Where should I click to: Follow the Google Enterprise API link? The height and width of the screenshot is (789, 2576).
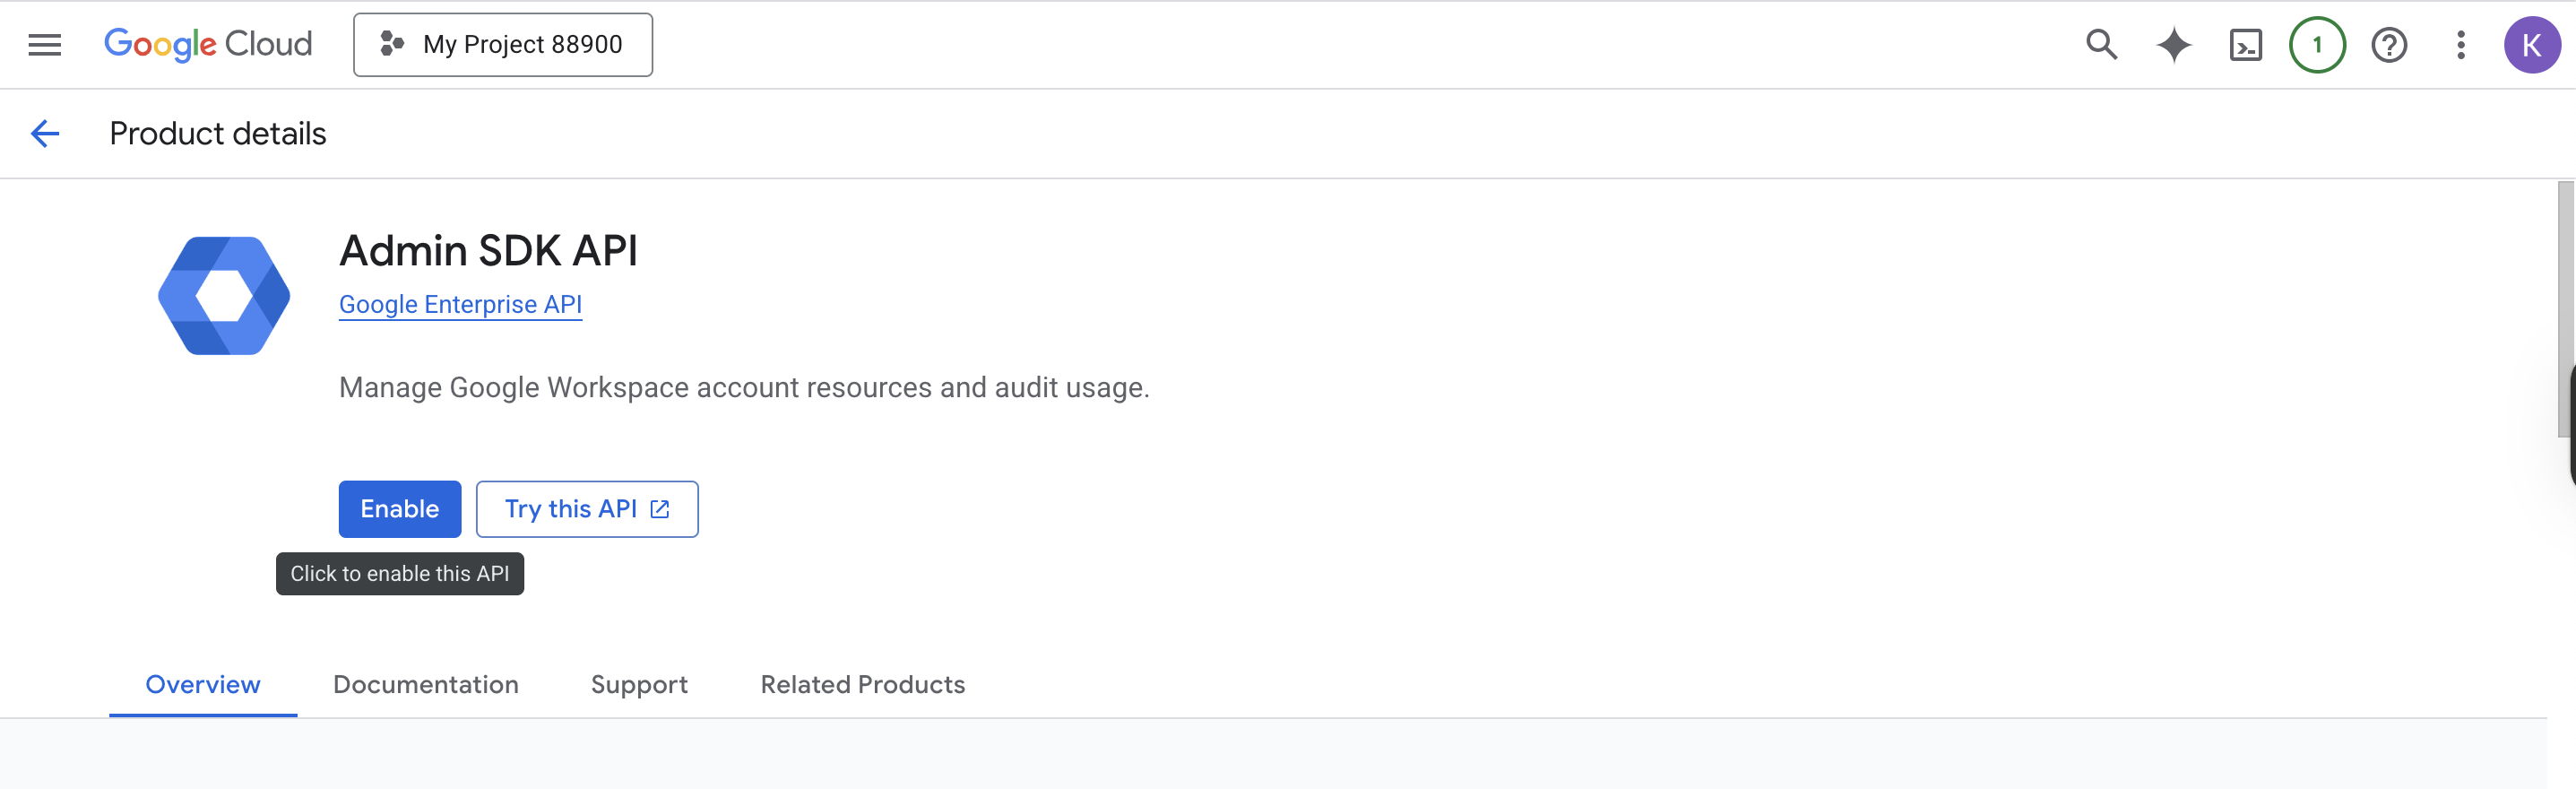460,304
